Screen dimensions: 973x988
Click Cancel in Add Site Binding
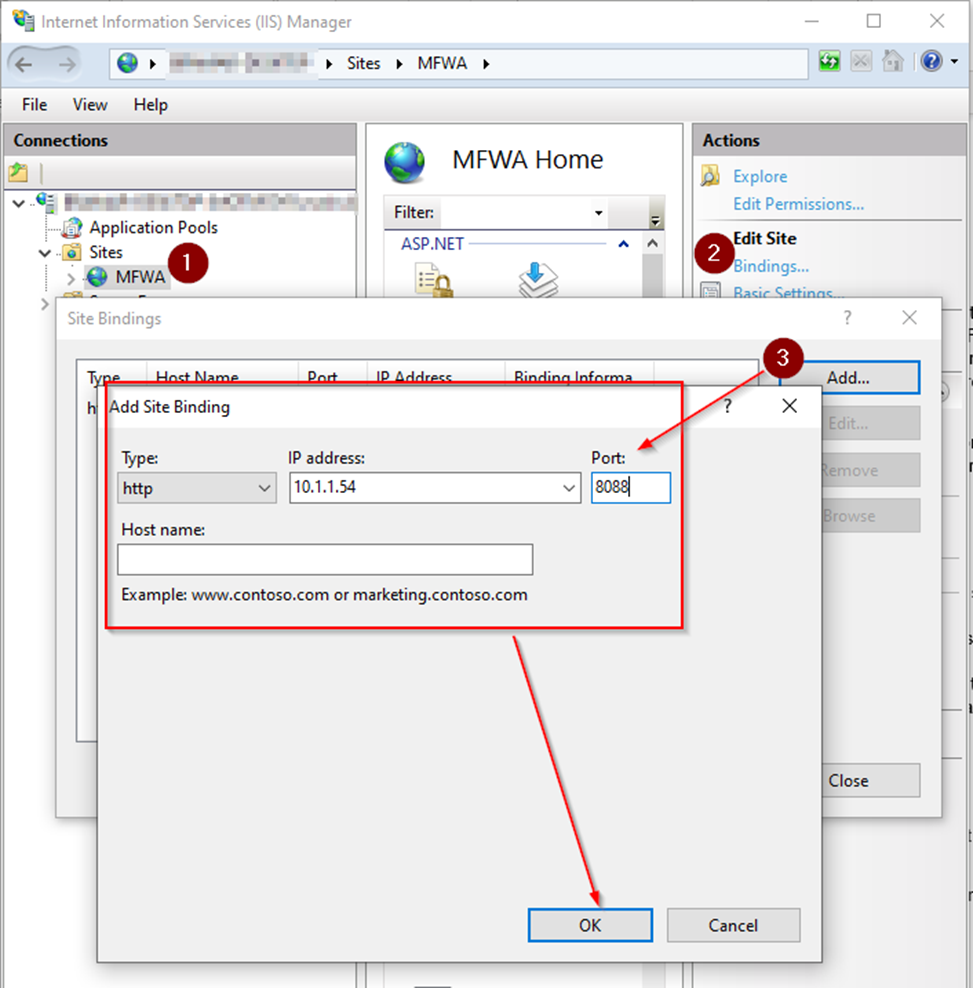(x=734, y=925)
